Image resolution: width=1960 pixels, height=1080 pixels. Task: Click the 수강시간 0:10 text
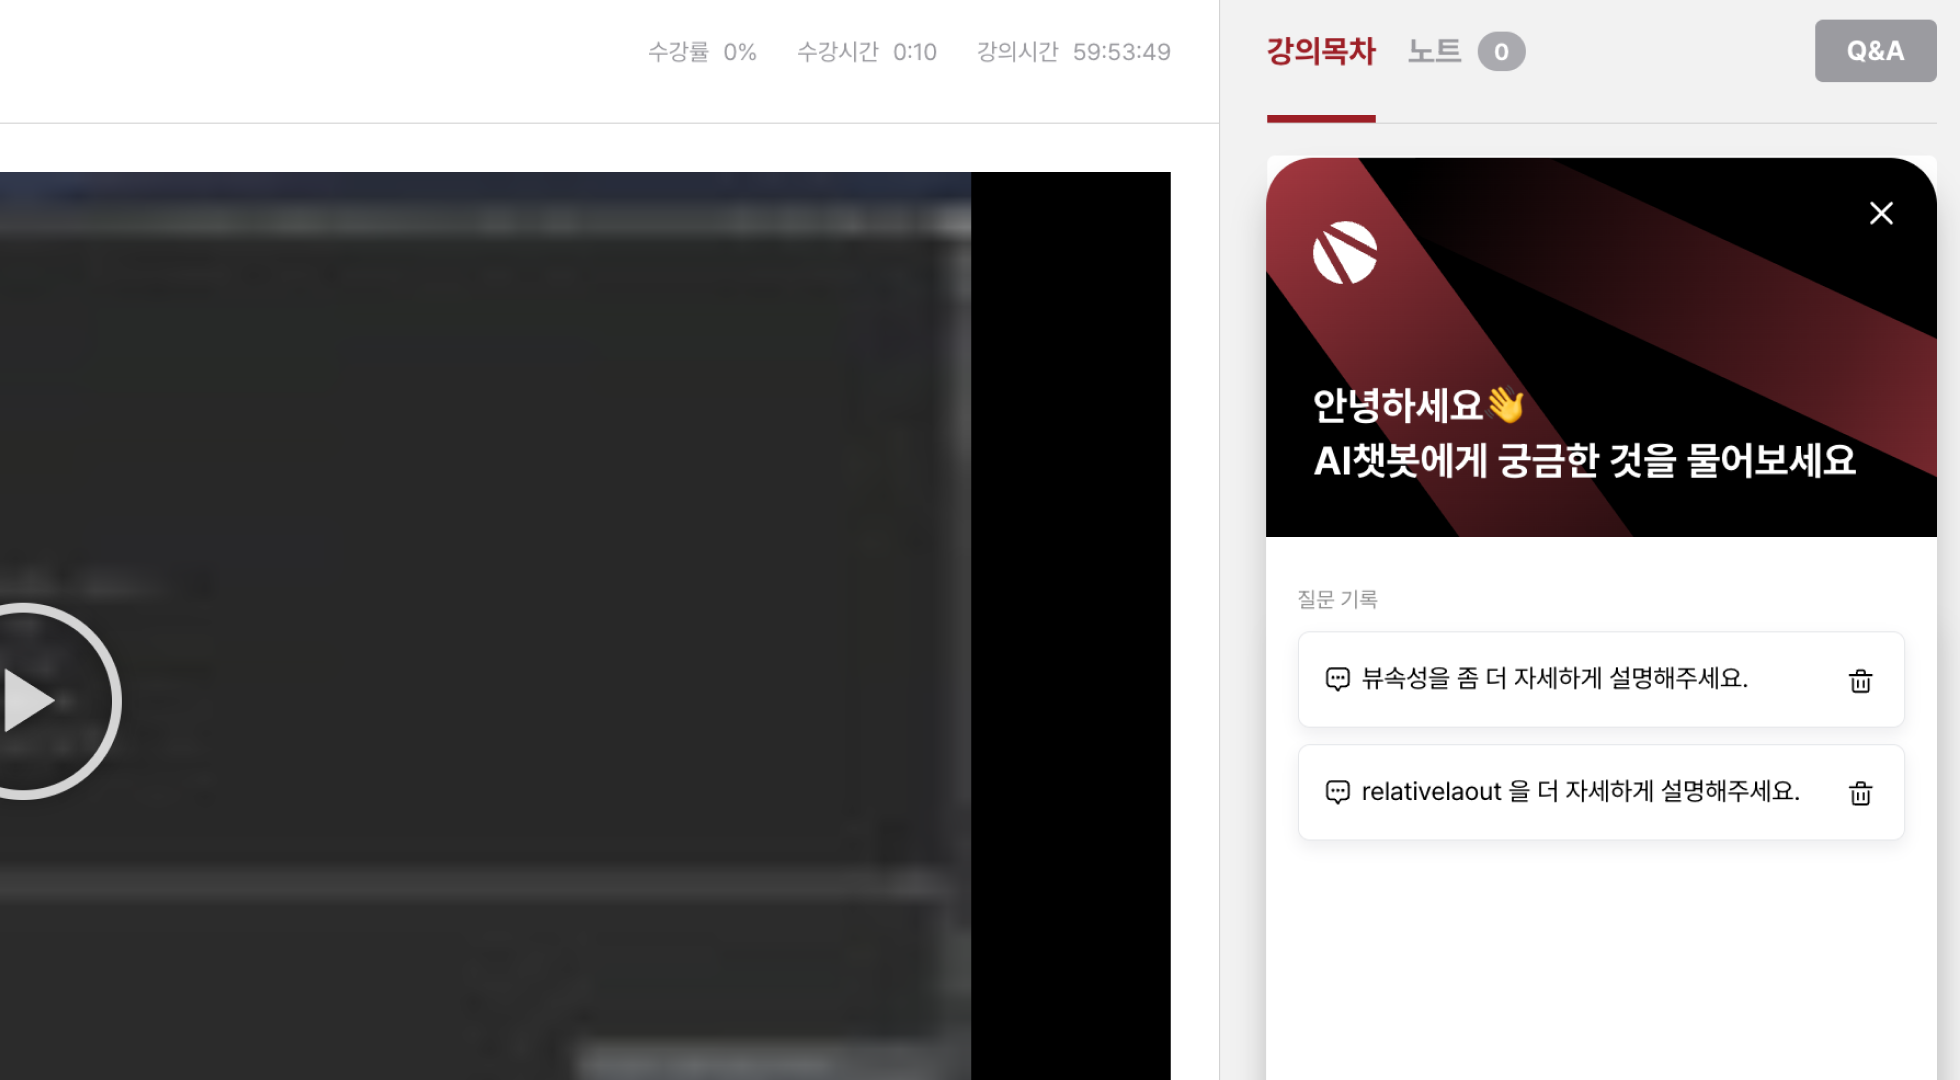[866, 52]
